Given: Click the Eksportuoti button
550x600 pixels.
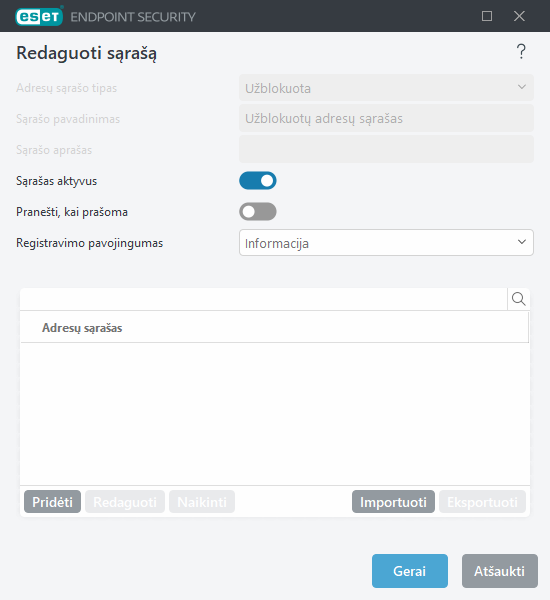Looking at the screenshot, I should 482,502.
